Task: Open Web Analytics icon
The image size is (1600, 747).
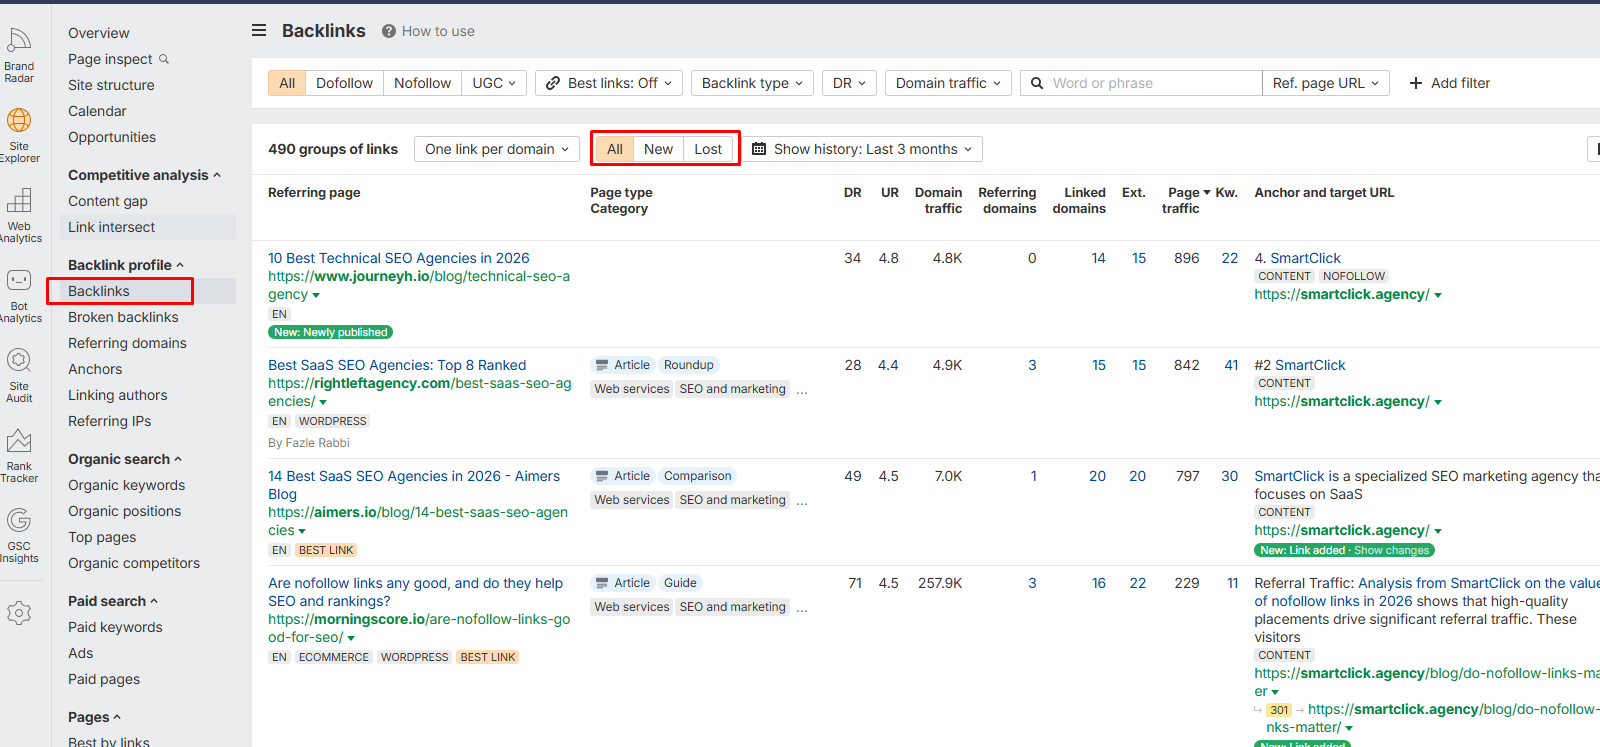Action: 19,215
